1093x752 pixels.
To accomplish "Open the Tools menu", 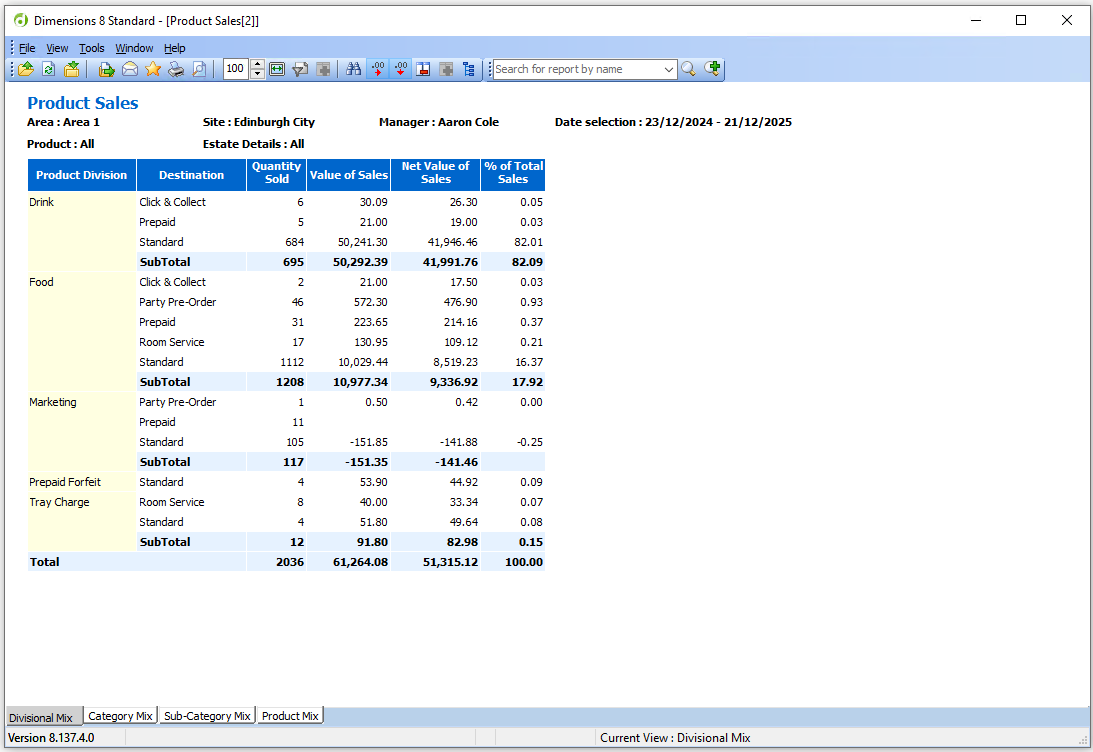I will coord(92,48).
